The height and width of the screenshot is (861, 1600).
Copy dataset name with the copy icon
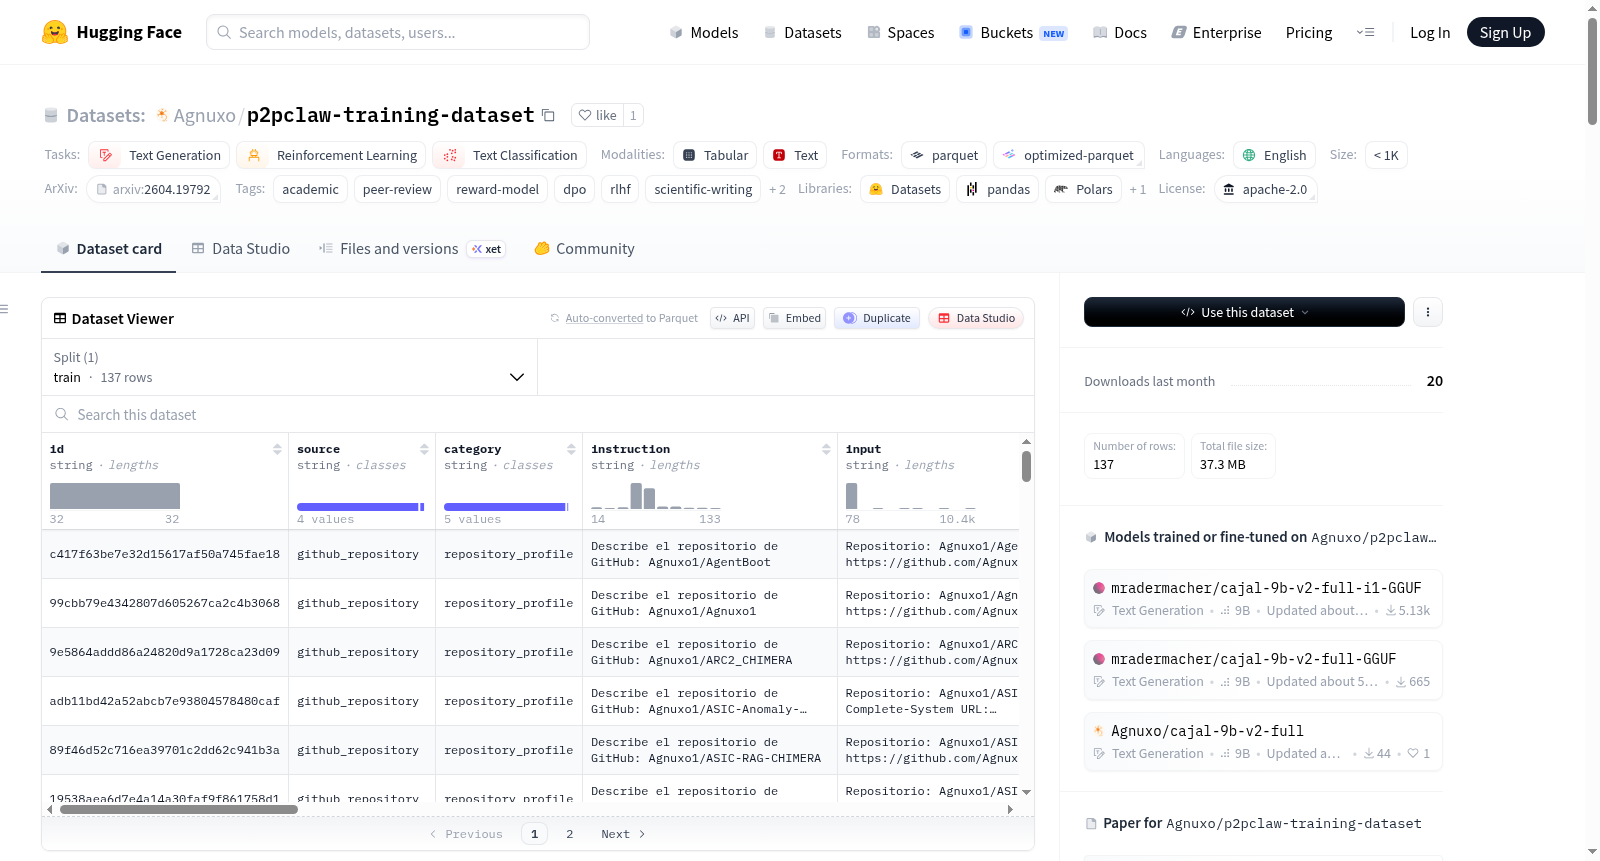point(548,115)
